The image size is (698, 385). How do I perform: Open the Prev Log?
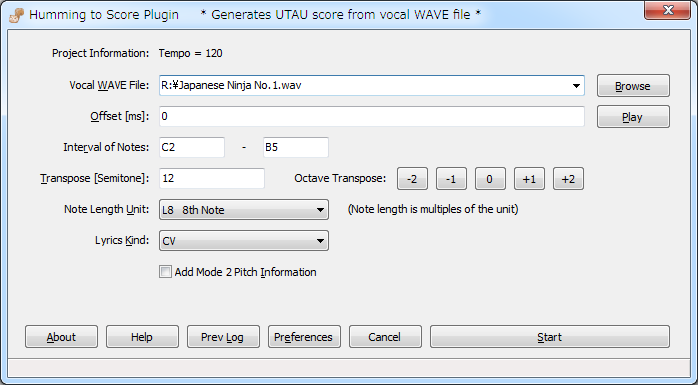(x=223, y=337)
